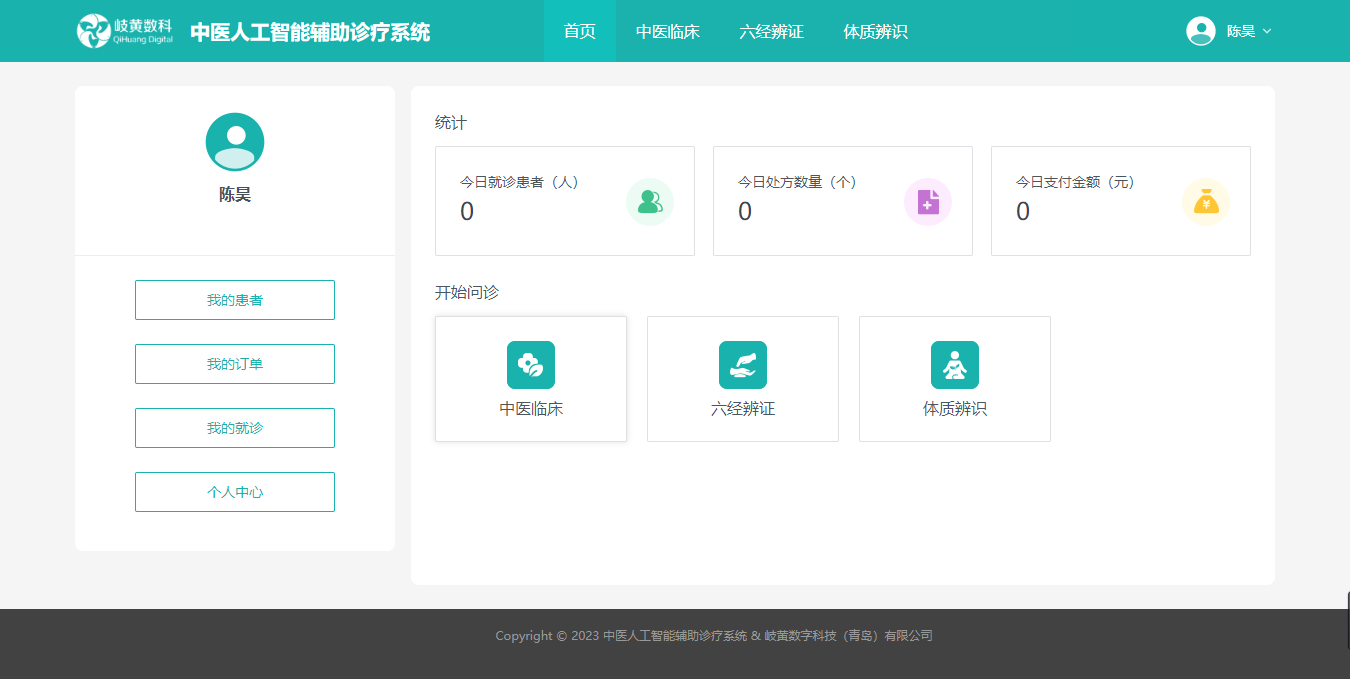1350x679 pixels.
Task: Click the QiHuang Digital logo icon
Action: tap(93, 31)
